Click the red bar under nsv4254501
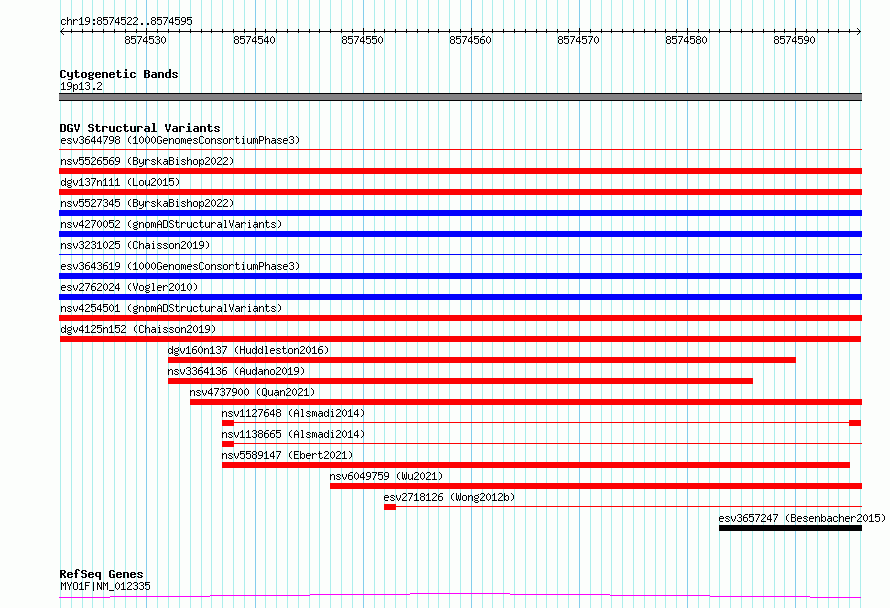Screen dimensions: 890x608 point(460,318)
